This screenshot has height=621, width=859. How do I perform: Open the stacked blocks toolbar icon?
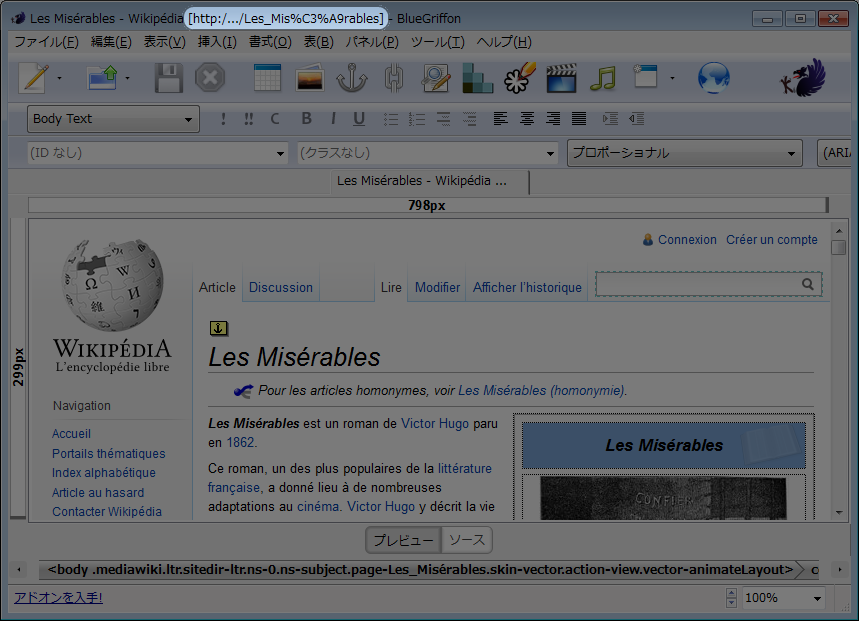[x=478, y=78]
